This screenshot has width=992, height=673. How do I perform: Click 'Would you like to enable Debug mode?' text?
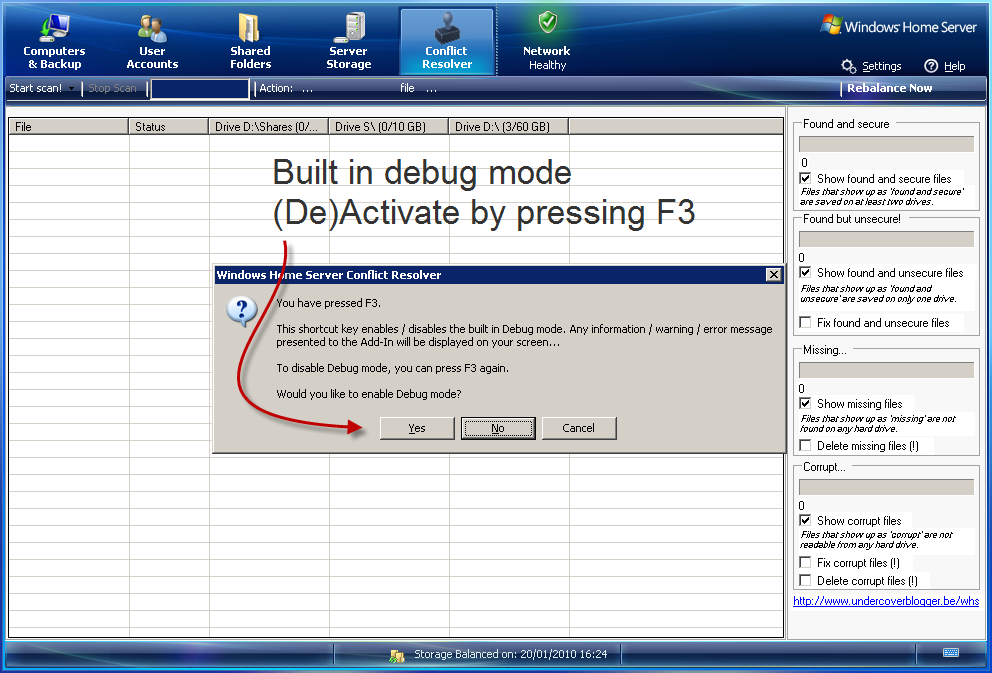coord(369,394)
